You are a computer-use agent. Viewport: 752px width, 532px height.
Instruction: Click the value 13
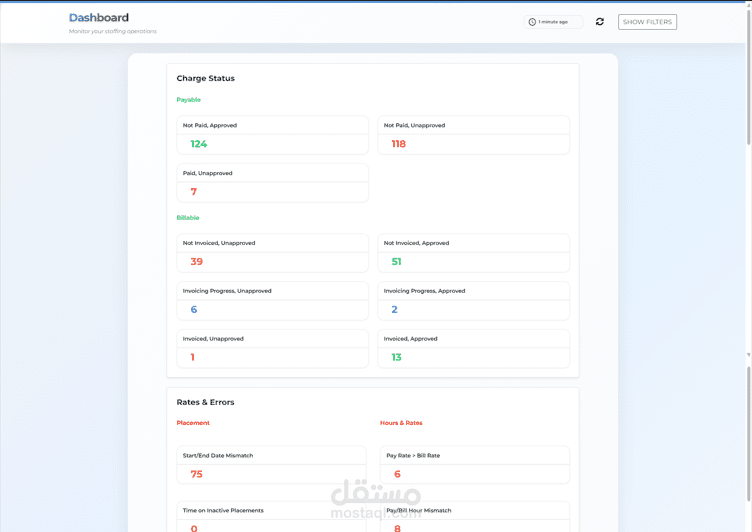pyautogui.click(x=396, y=357)
